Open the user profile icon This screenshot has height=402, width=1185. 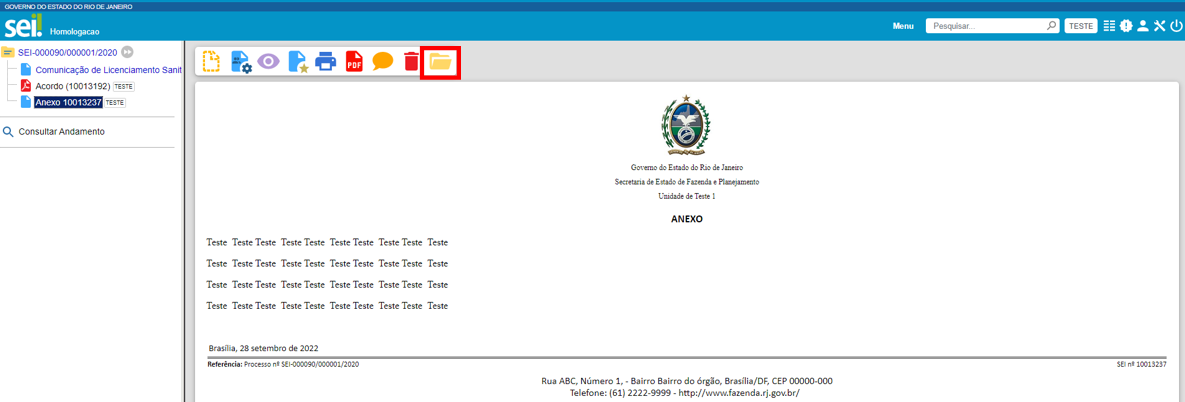click(1143, 26)
